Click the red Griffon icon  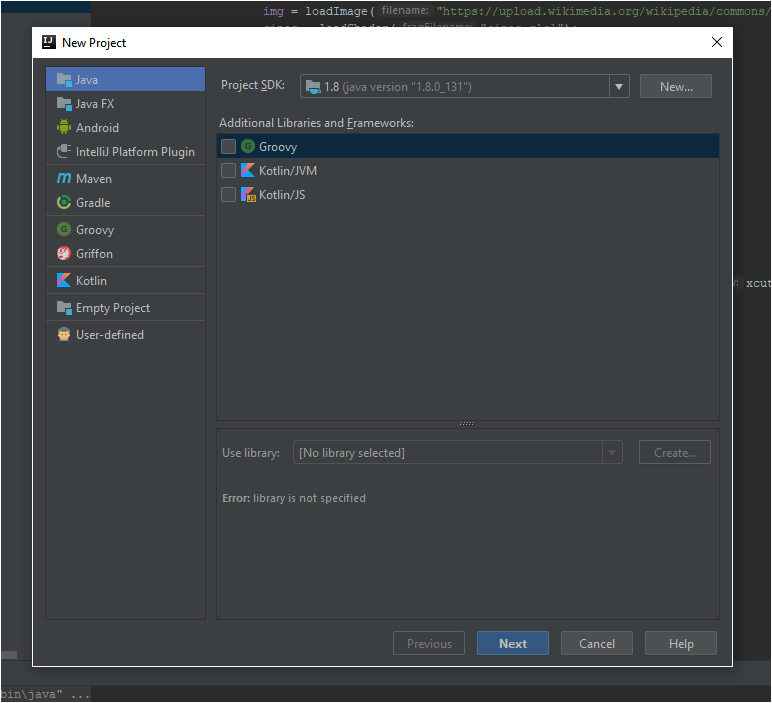[x=64, y=254]
